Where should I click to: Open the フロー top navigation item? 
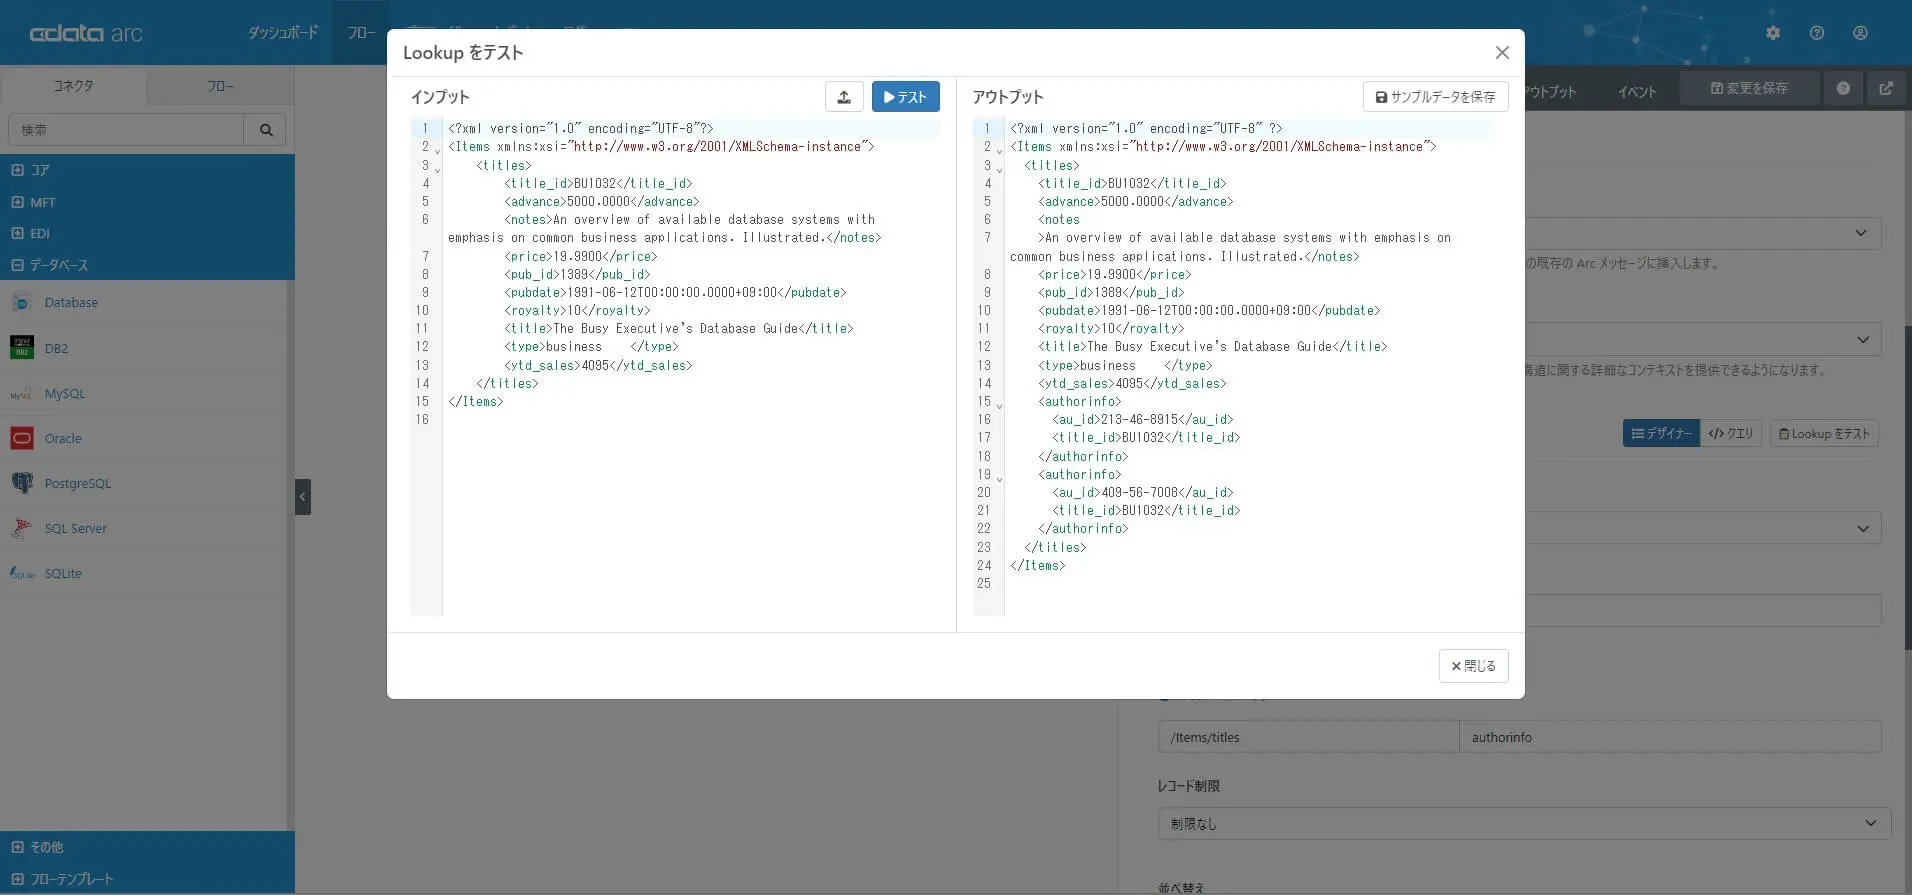coord(361,33)
